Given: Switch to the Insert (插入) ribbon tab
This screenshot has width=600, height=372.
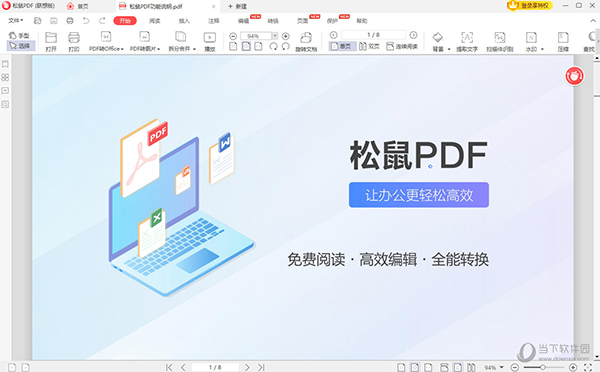Looking at the screenshot, I should [184, 21].
